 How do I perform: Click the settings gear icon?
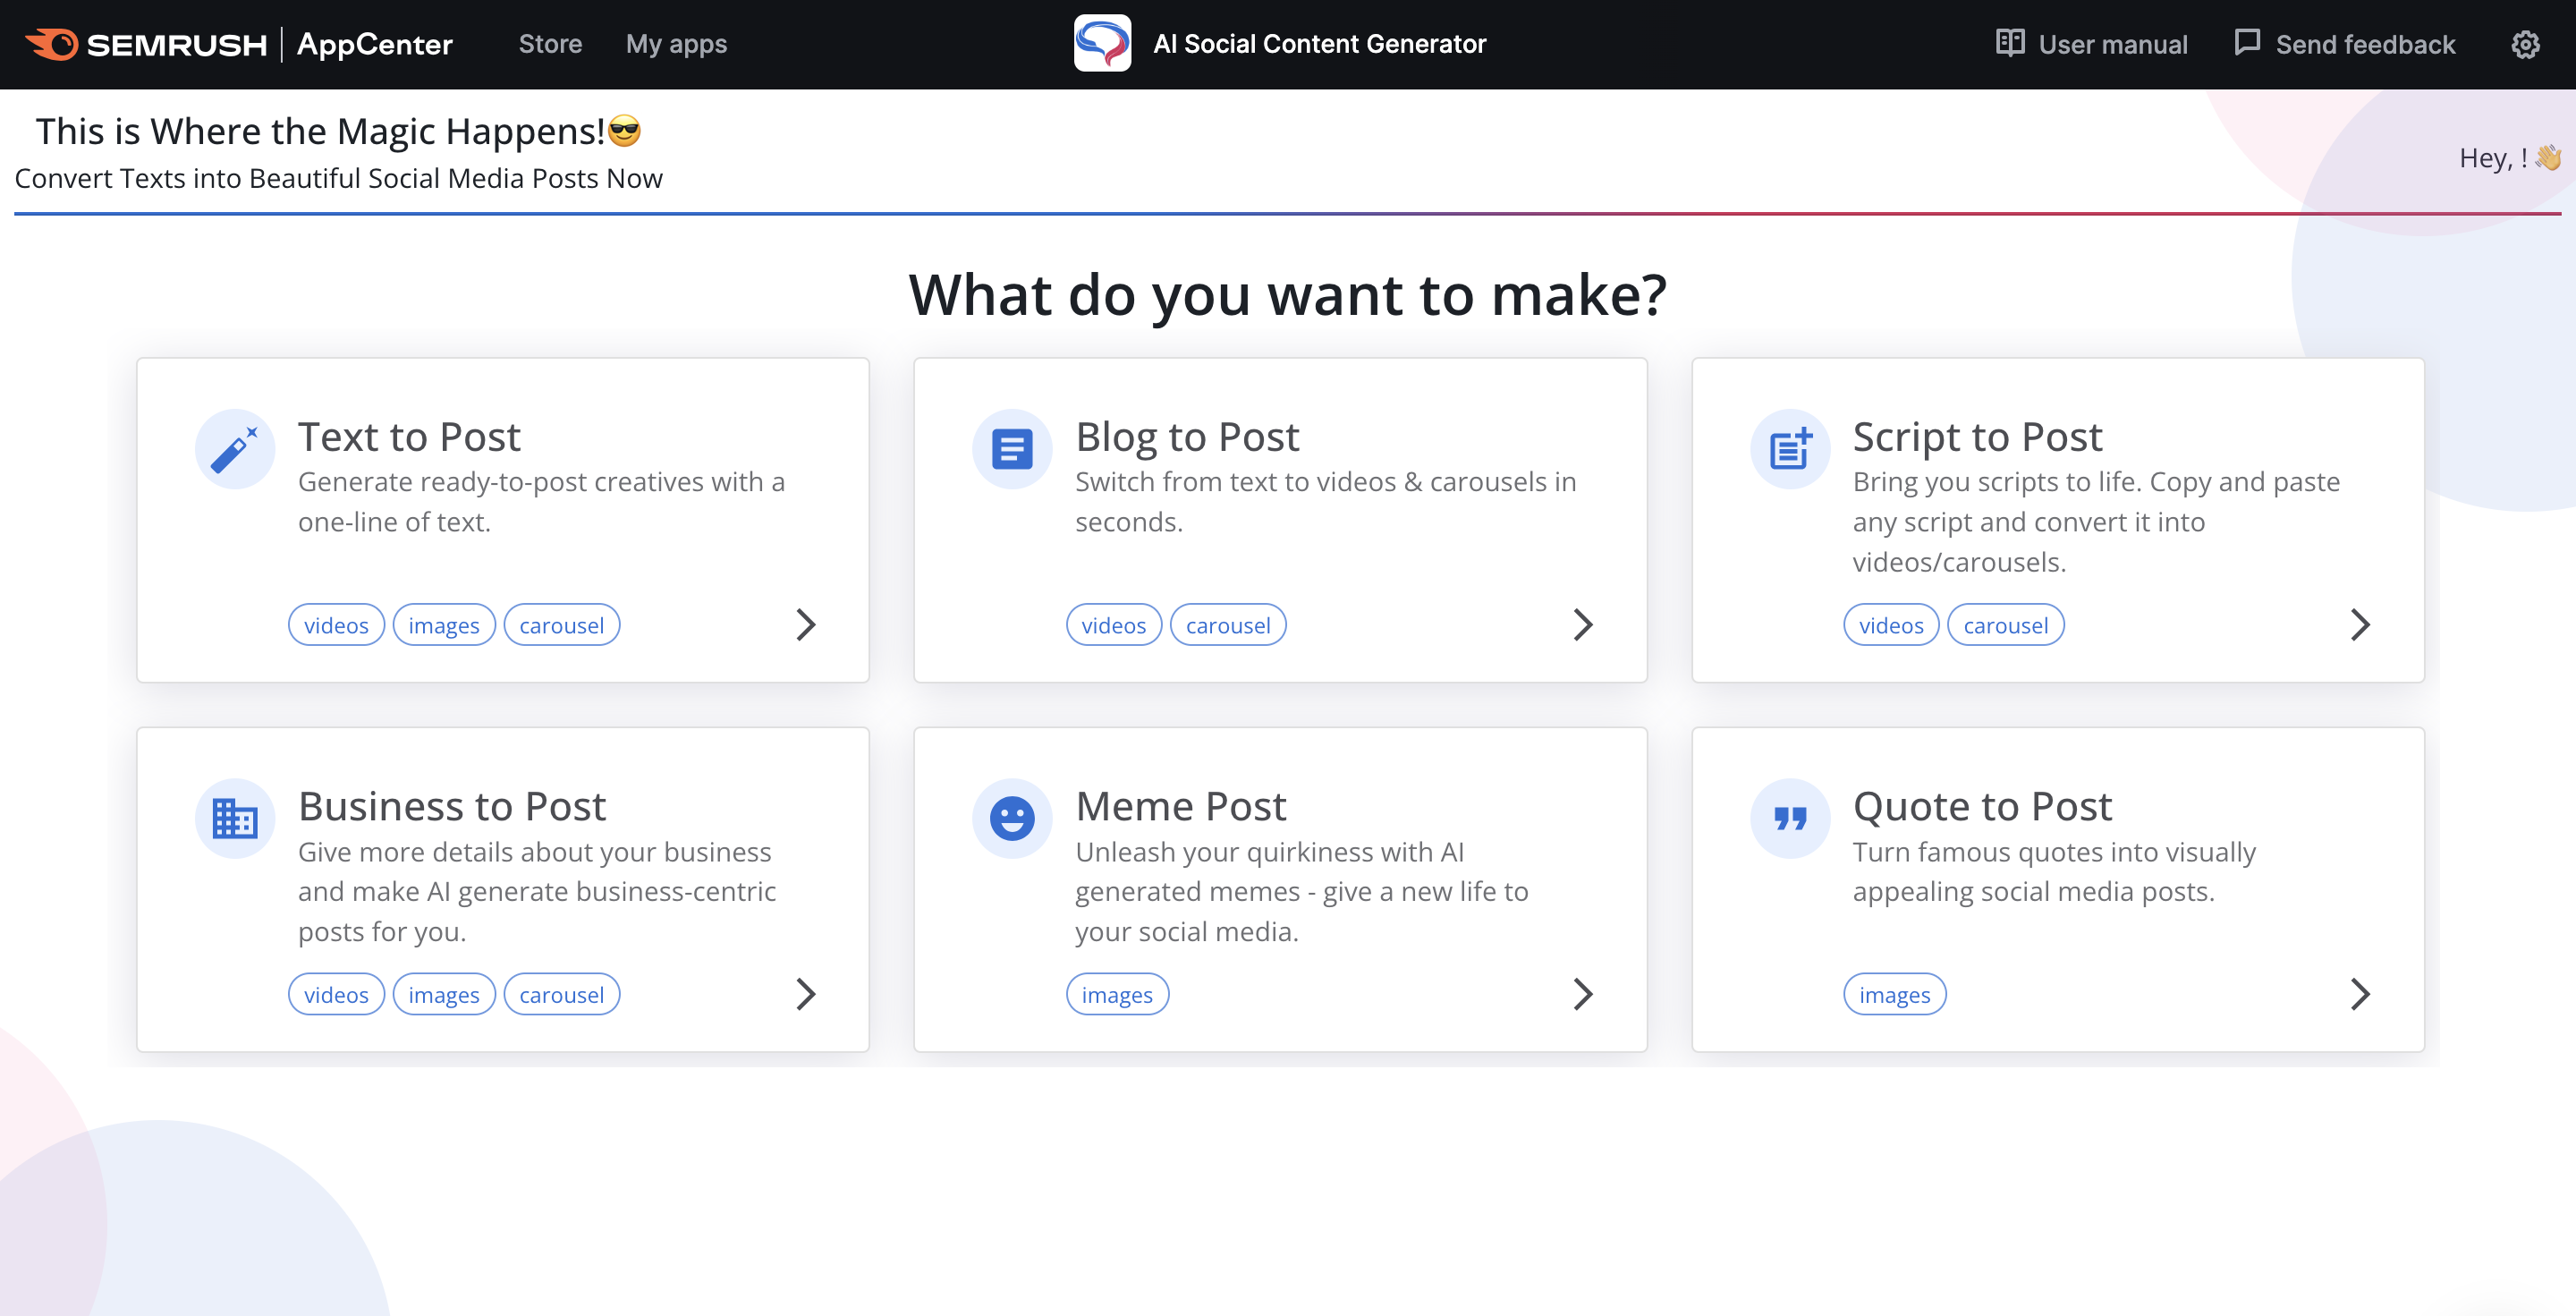point(2528,44)
